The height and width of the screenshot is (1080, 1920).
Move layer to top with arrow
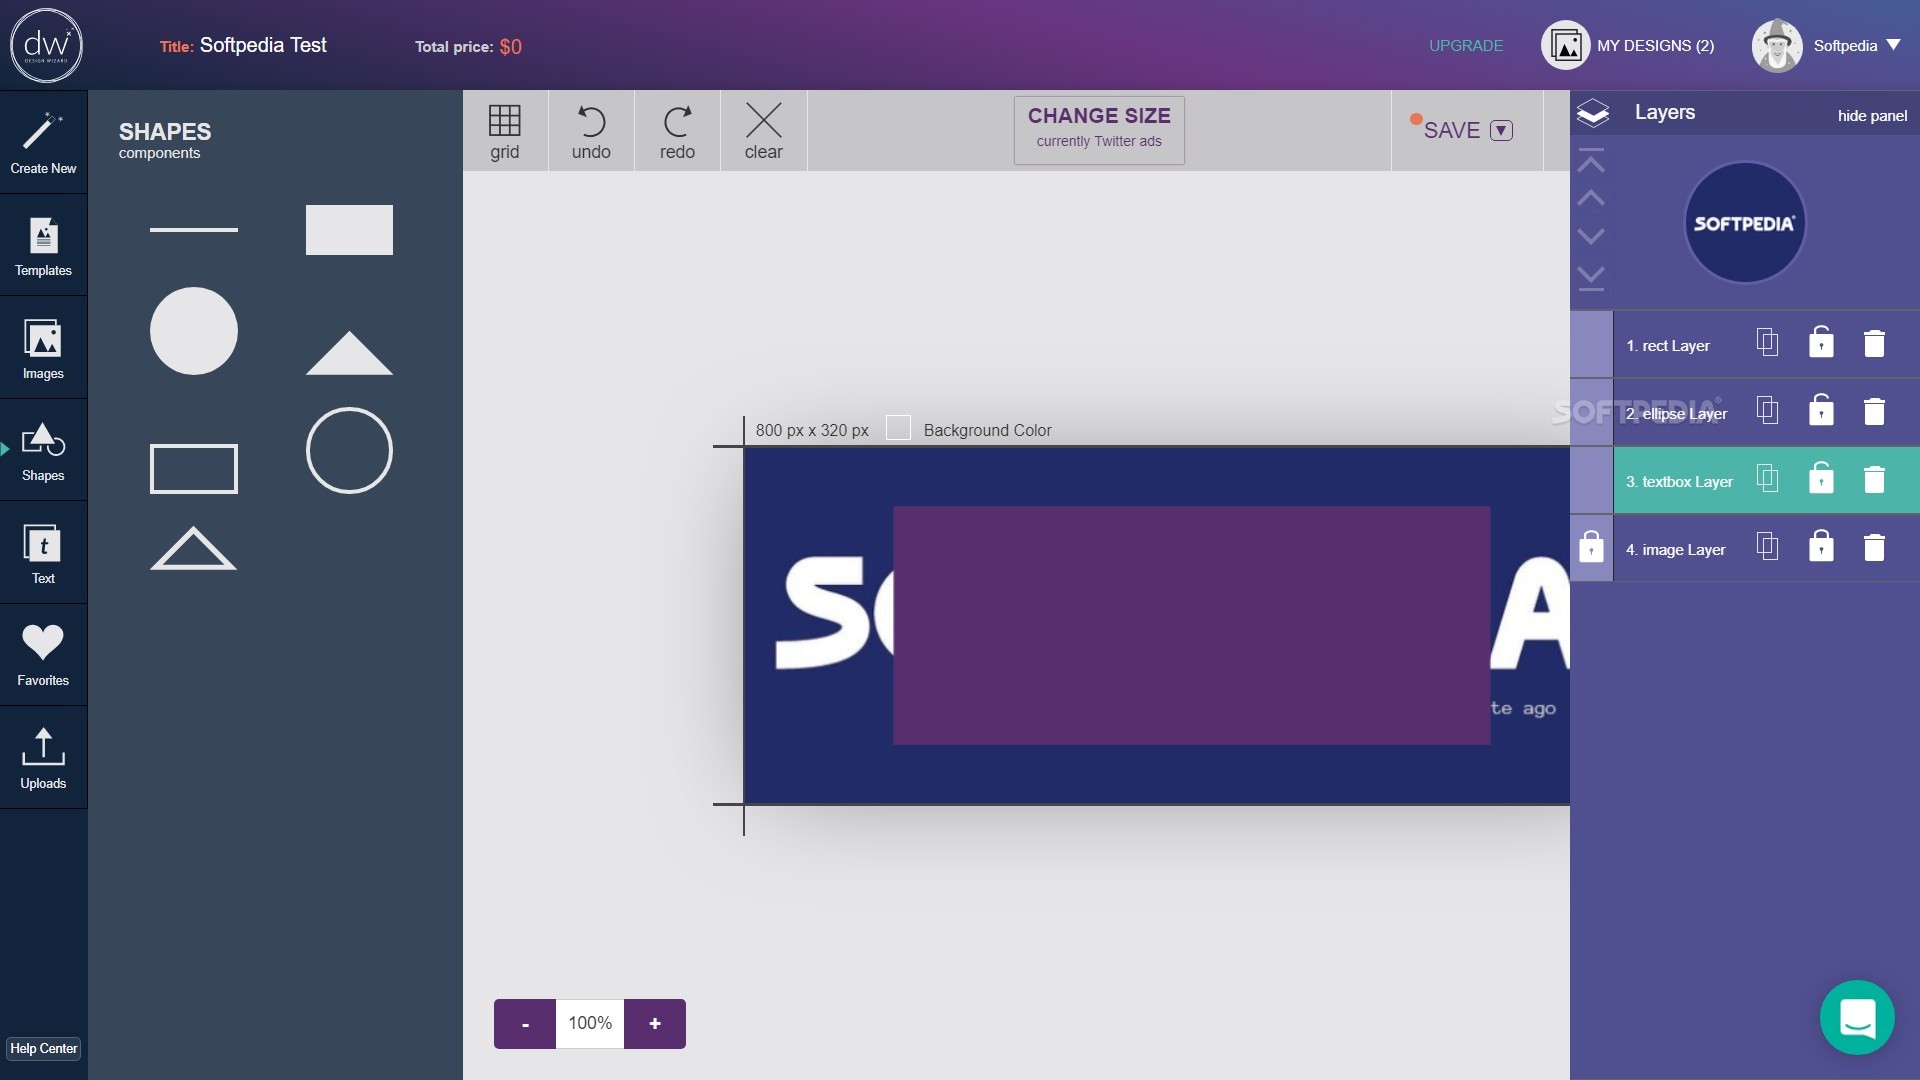(1591, 162)
